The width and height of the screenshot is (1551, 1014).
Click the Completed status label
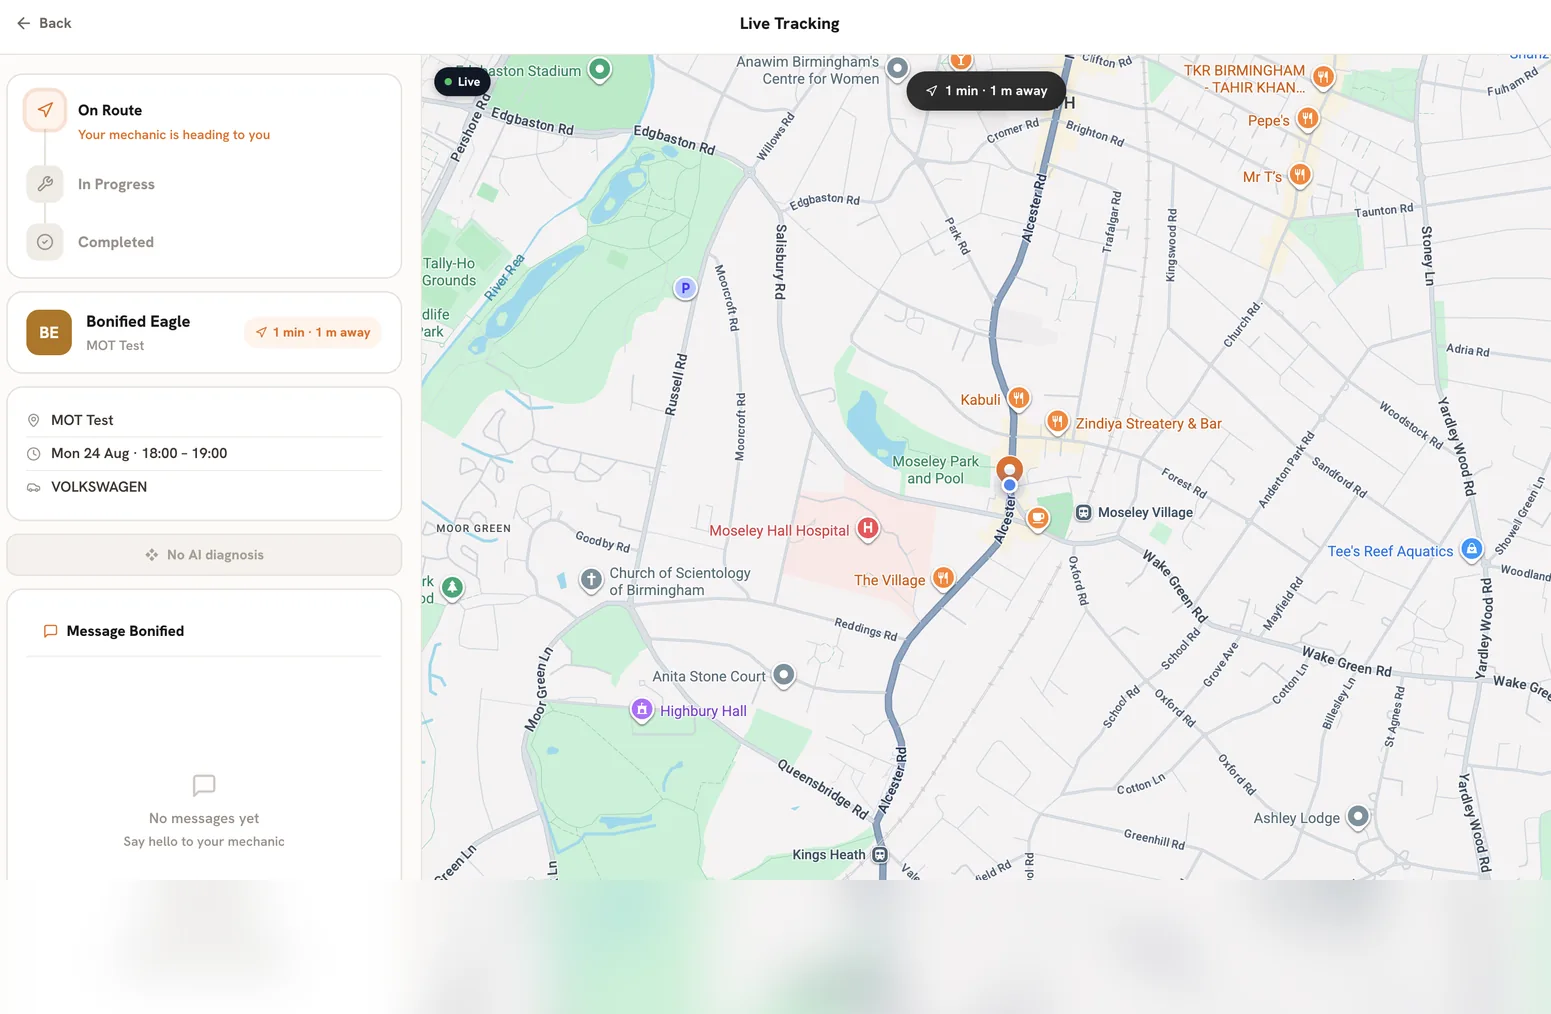(116, 242)
